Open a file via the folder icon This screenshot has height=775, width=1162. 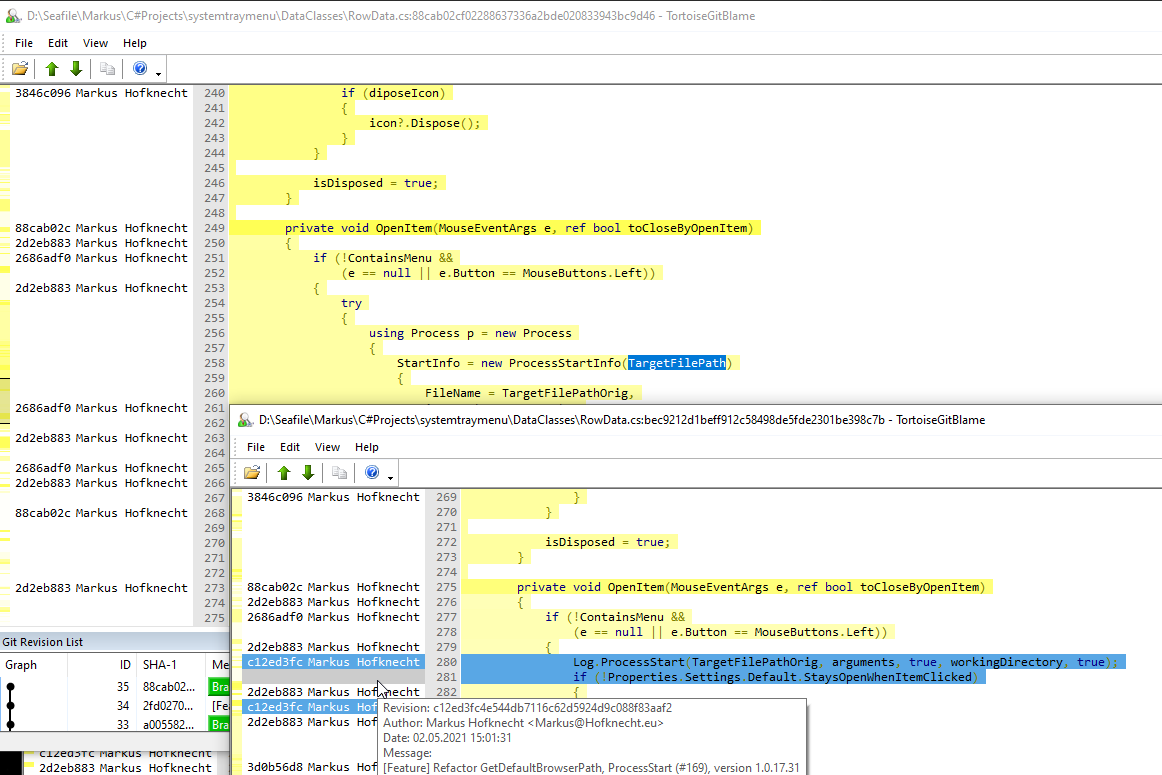click(19, 68)
